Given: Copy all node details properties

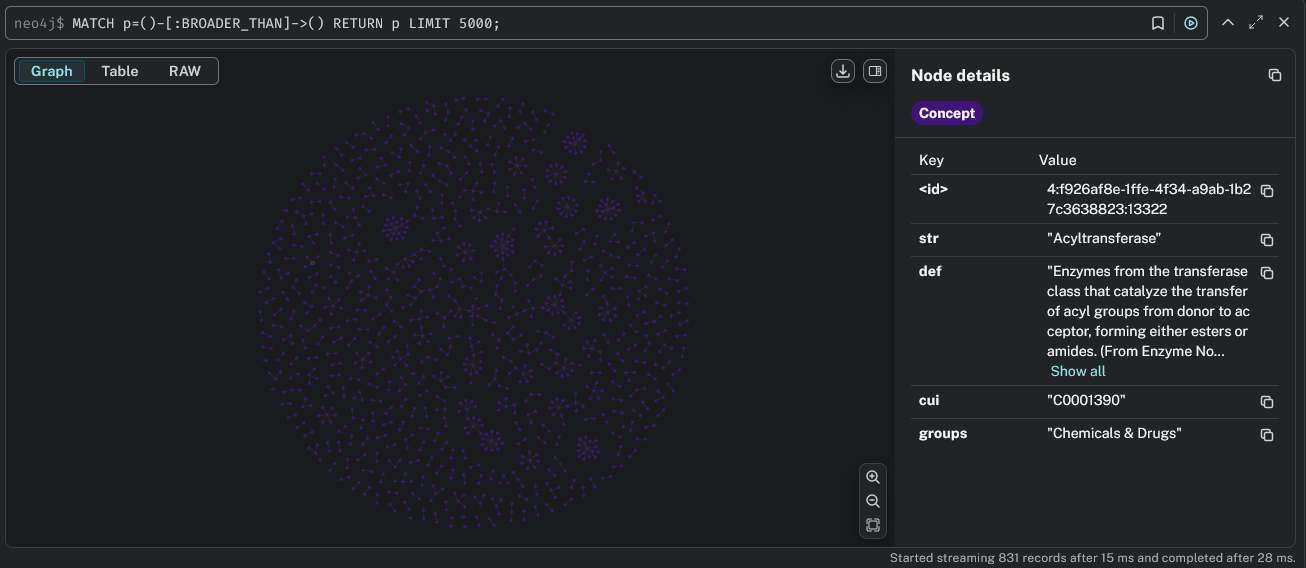Looking at the screenshot, I should coord(1274,75).
